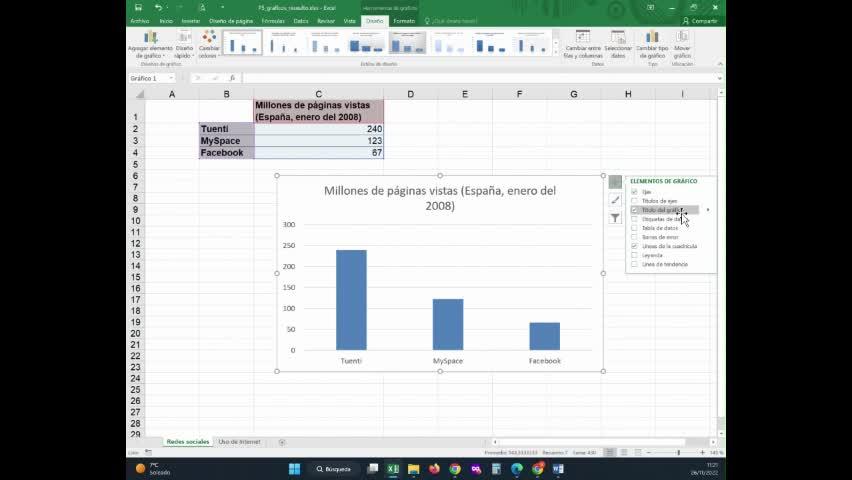Enable the Leyenda checkbox
Screen dimensions: 852x480
point(634,255)
